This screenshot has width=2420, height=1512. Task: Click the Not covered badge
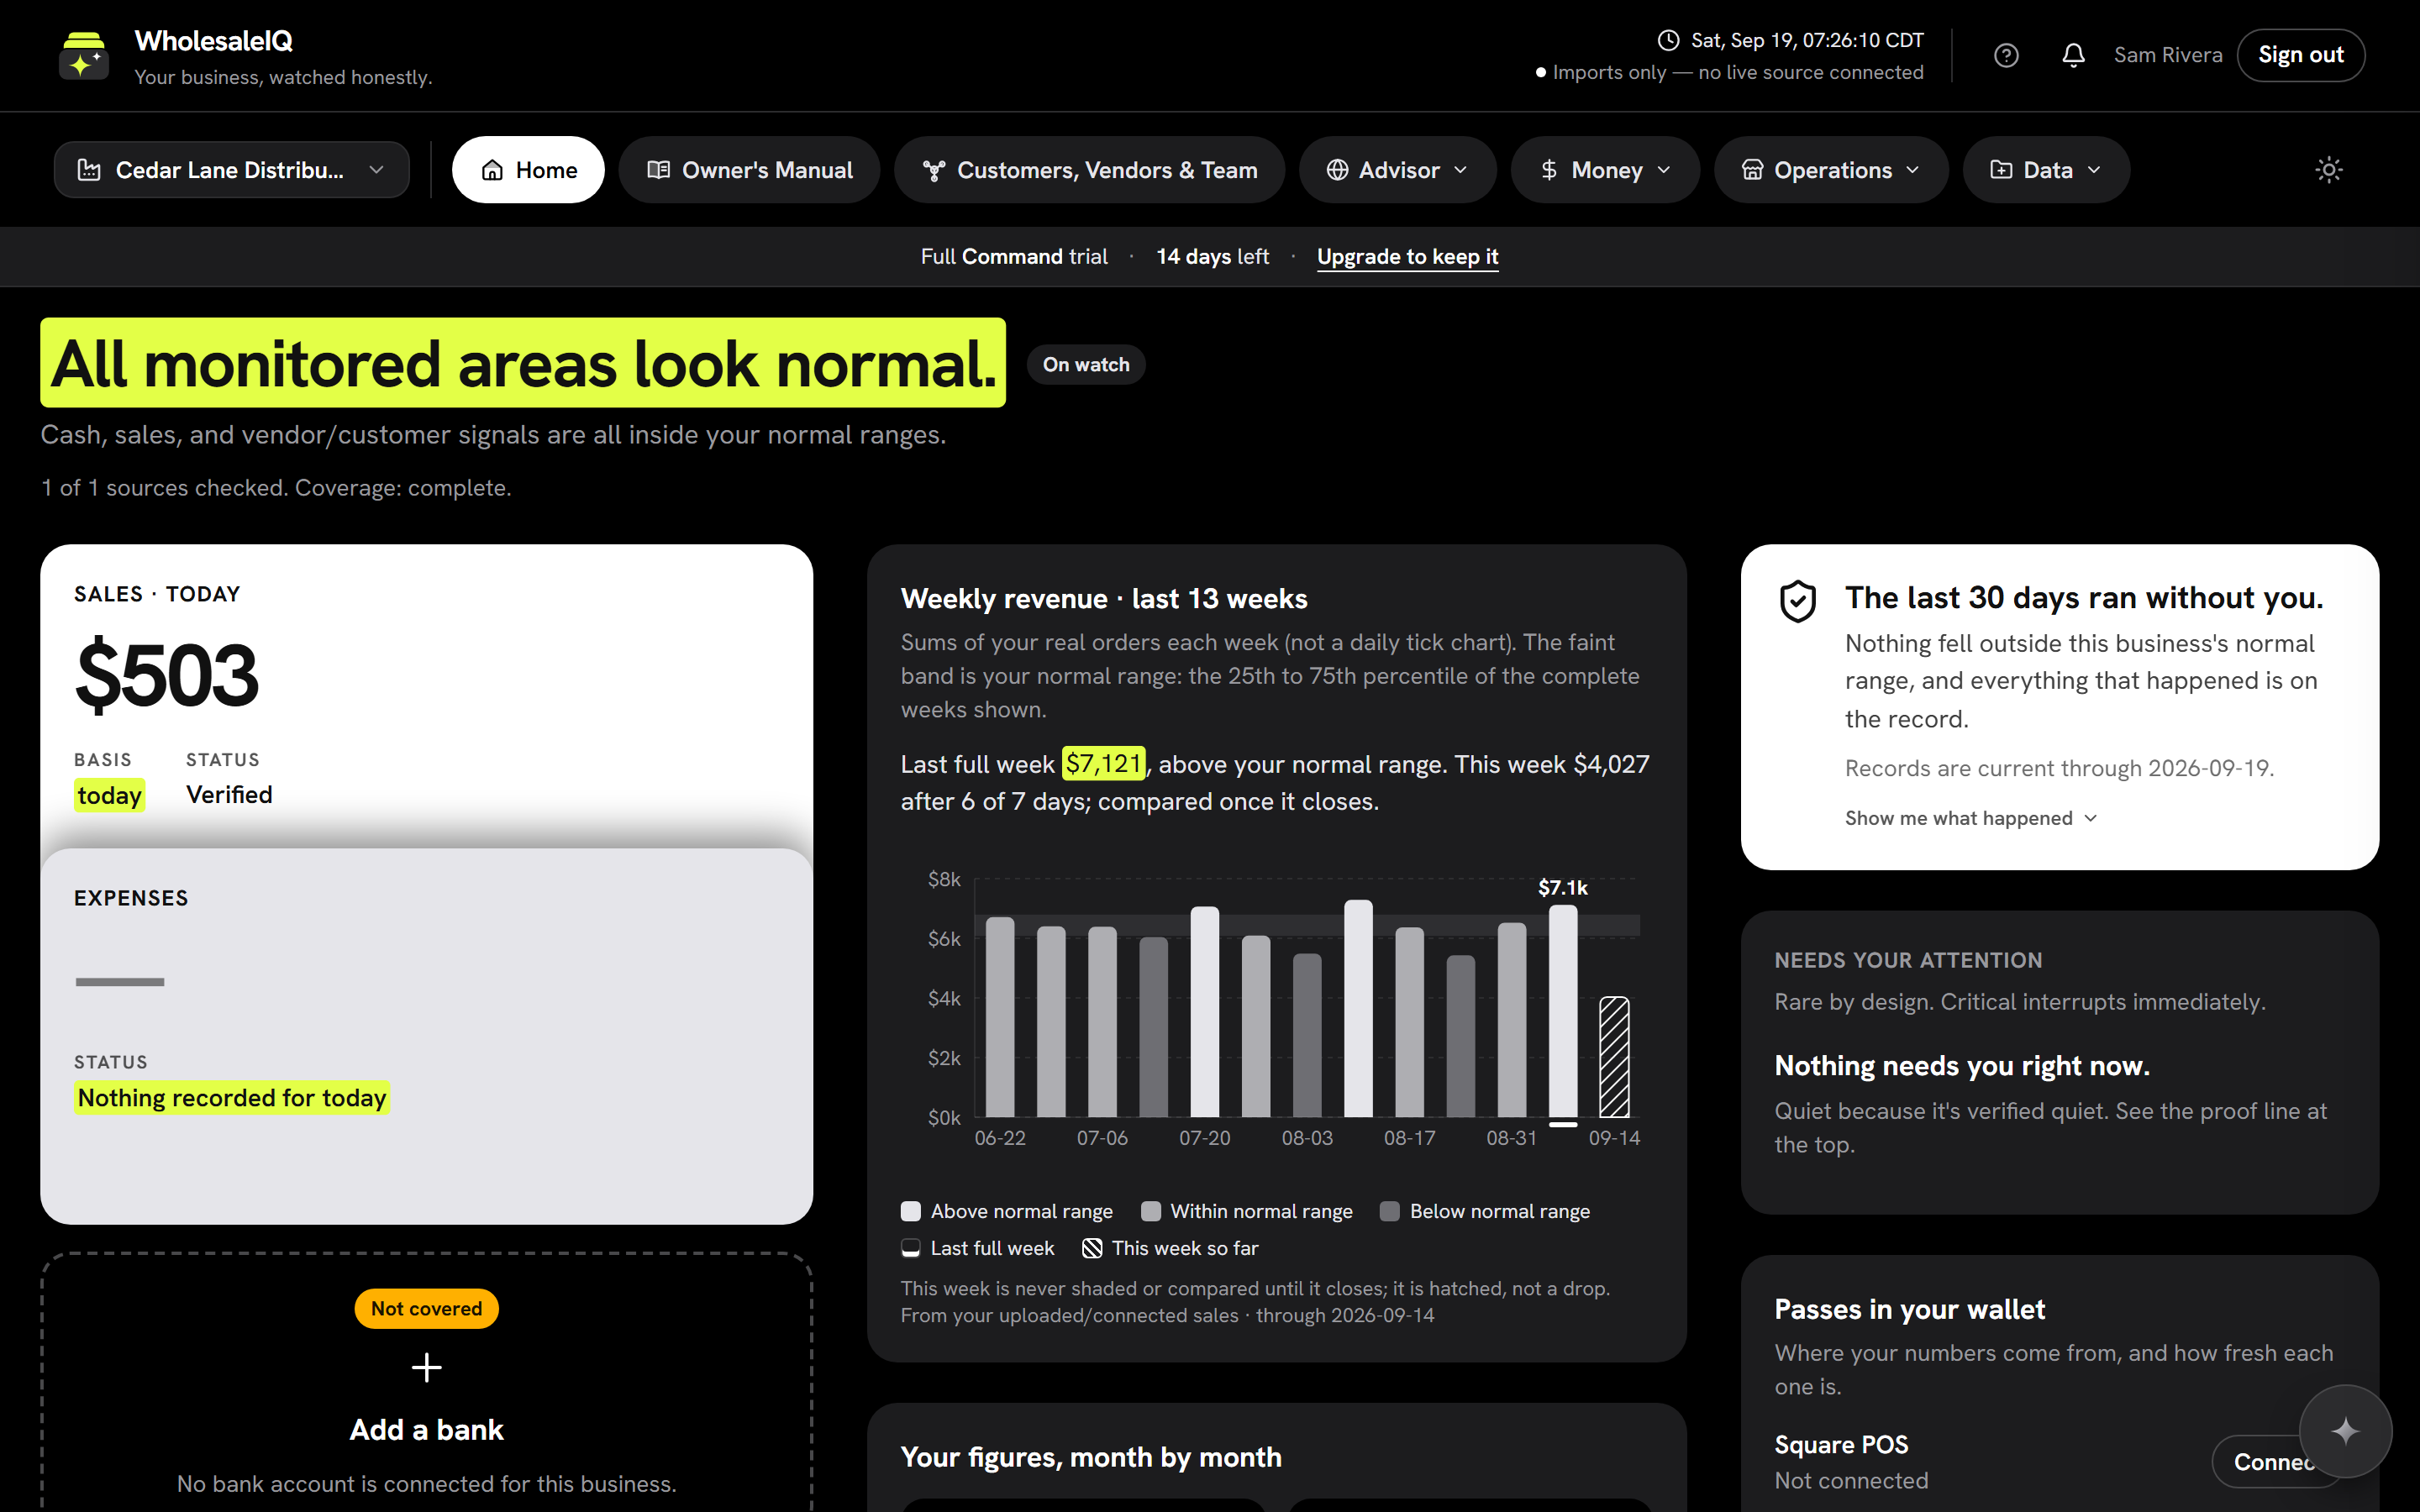pos(427,1309)
